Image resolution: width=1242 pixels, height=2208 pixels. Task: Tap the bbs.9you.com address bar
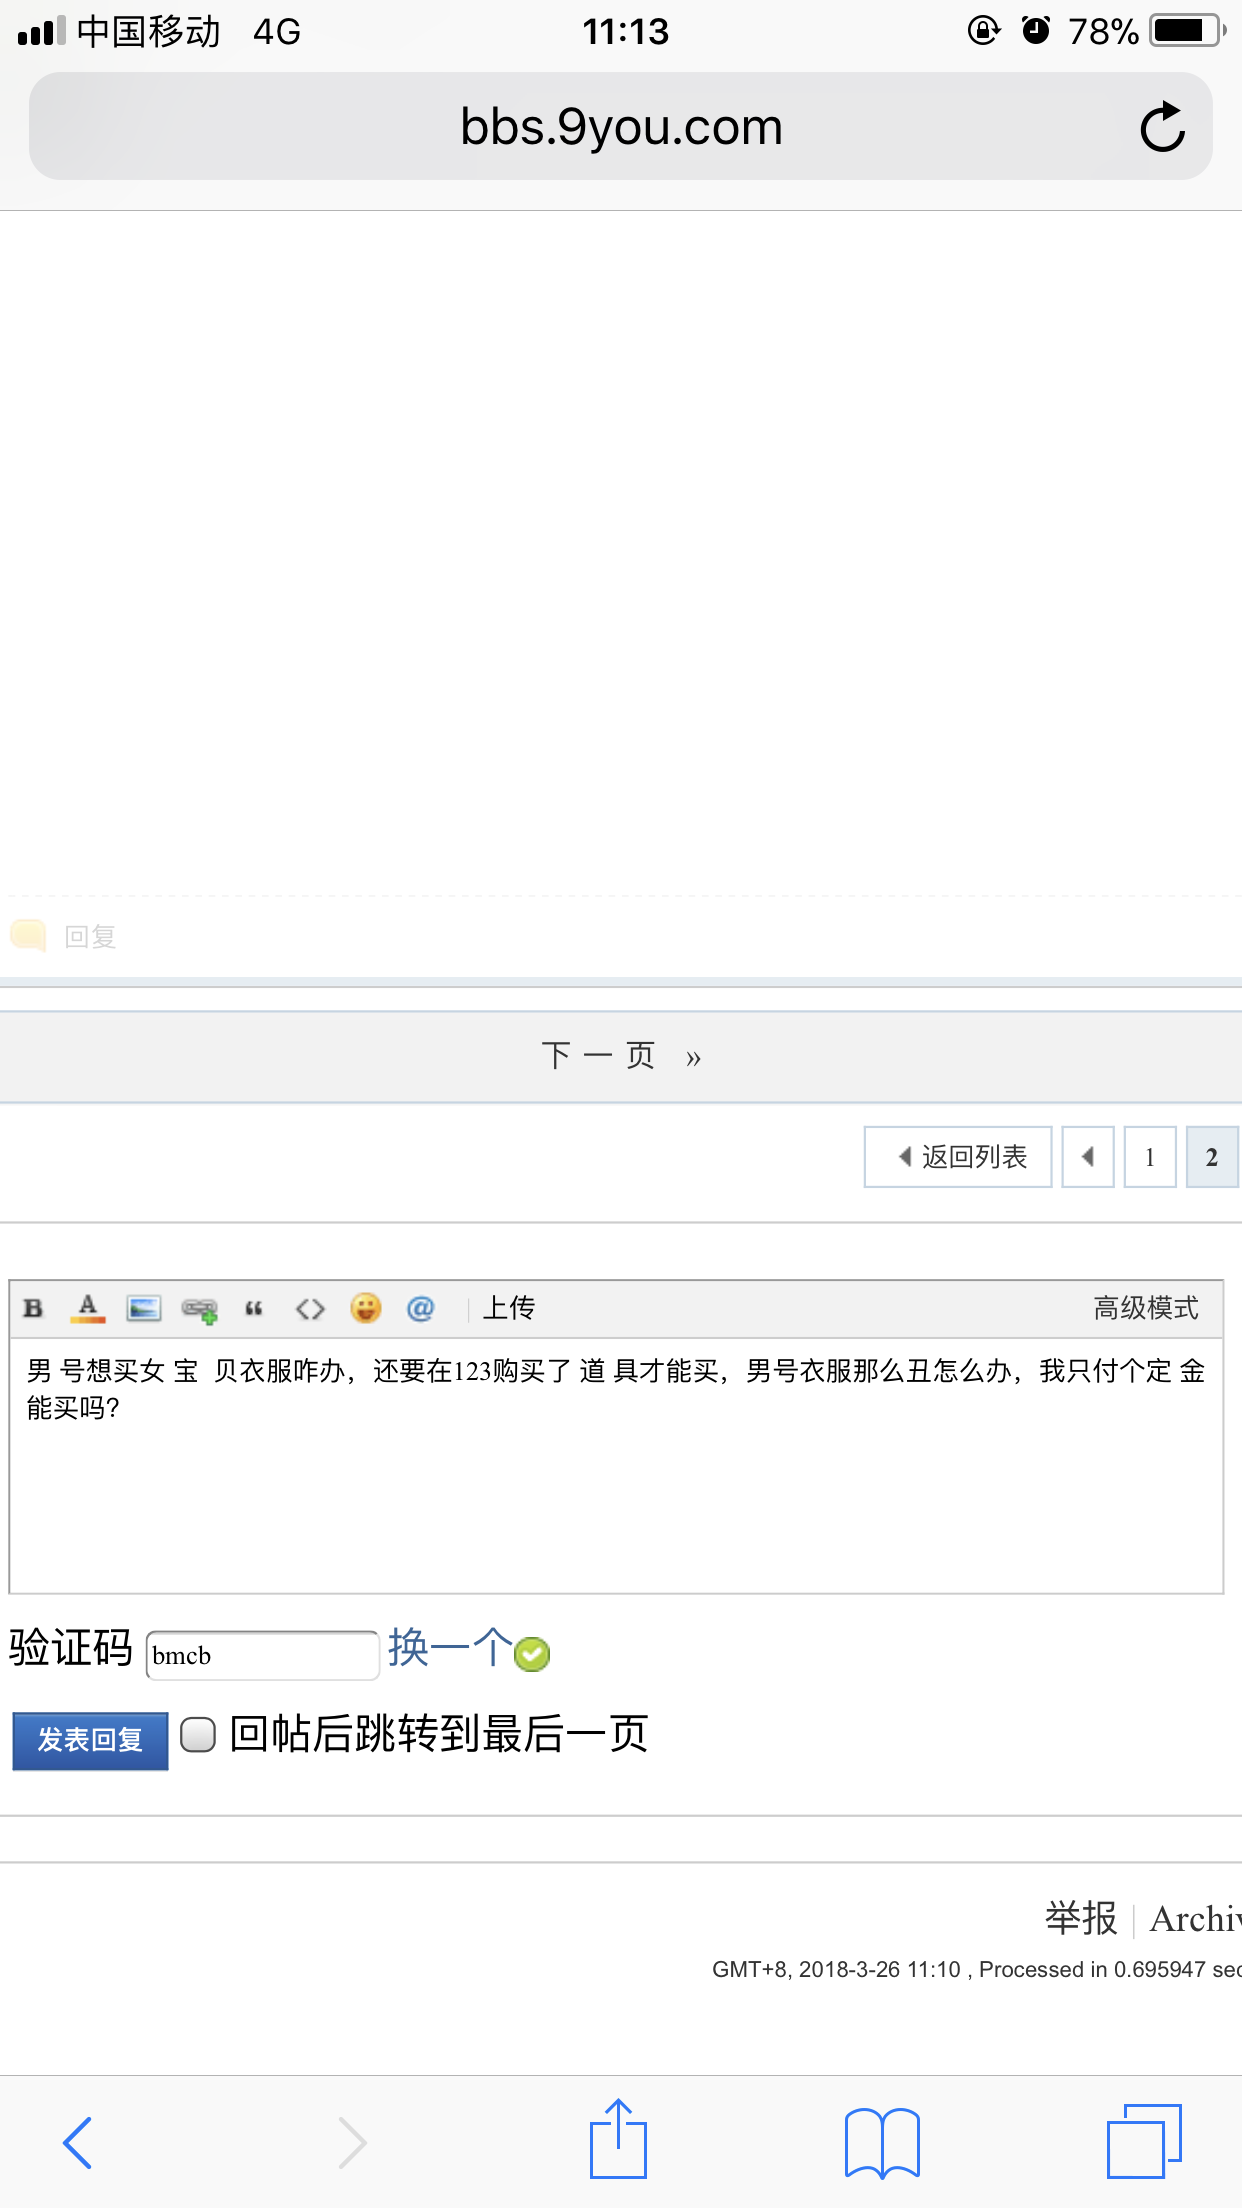point(620,126)
